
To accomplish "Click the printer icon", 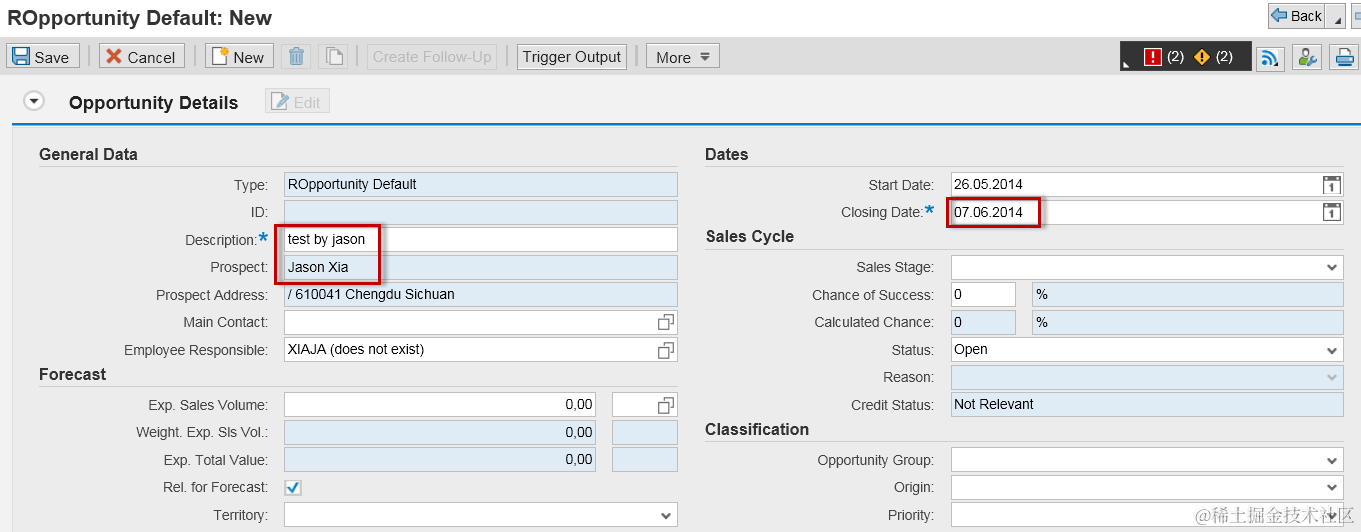I will [x=1344, y=57].
